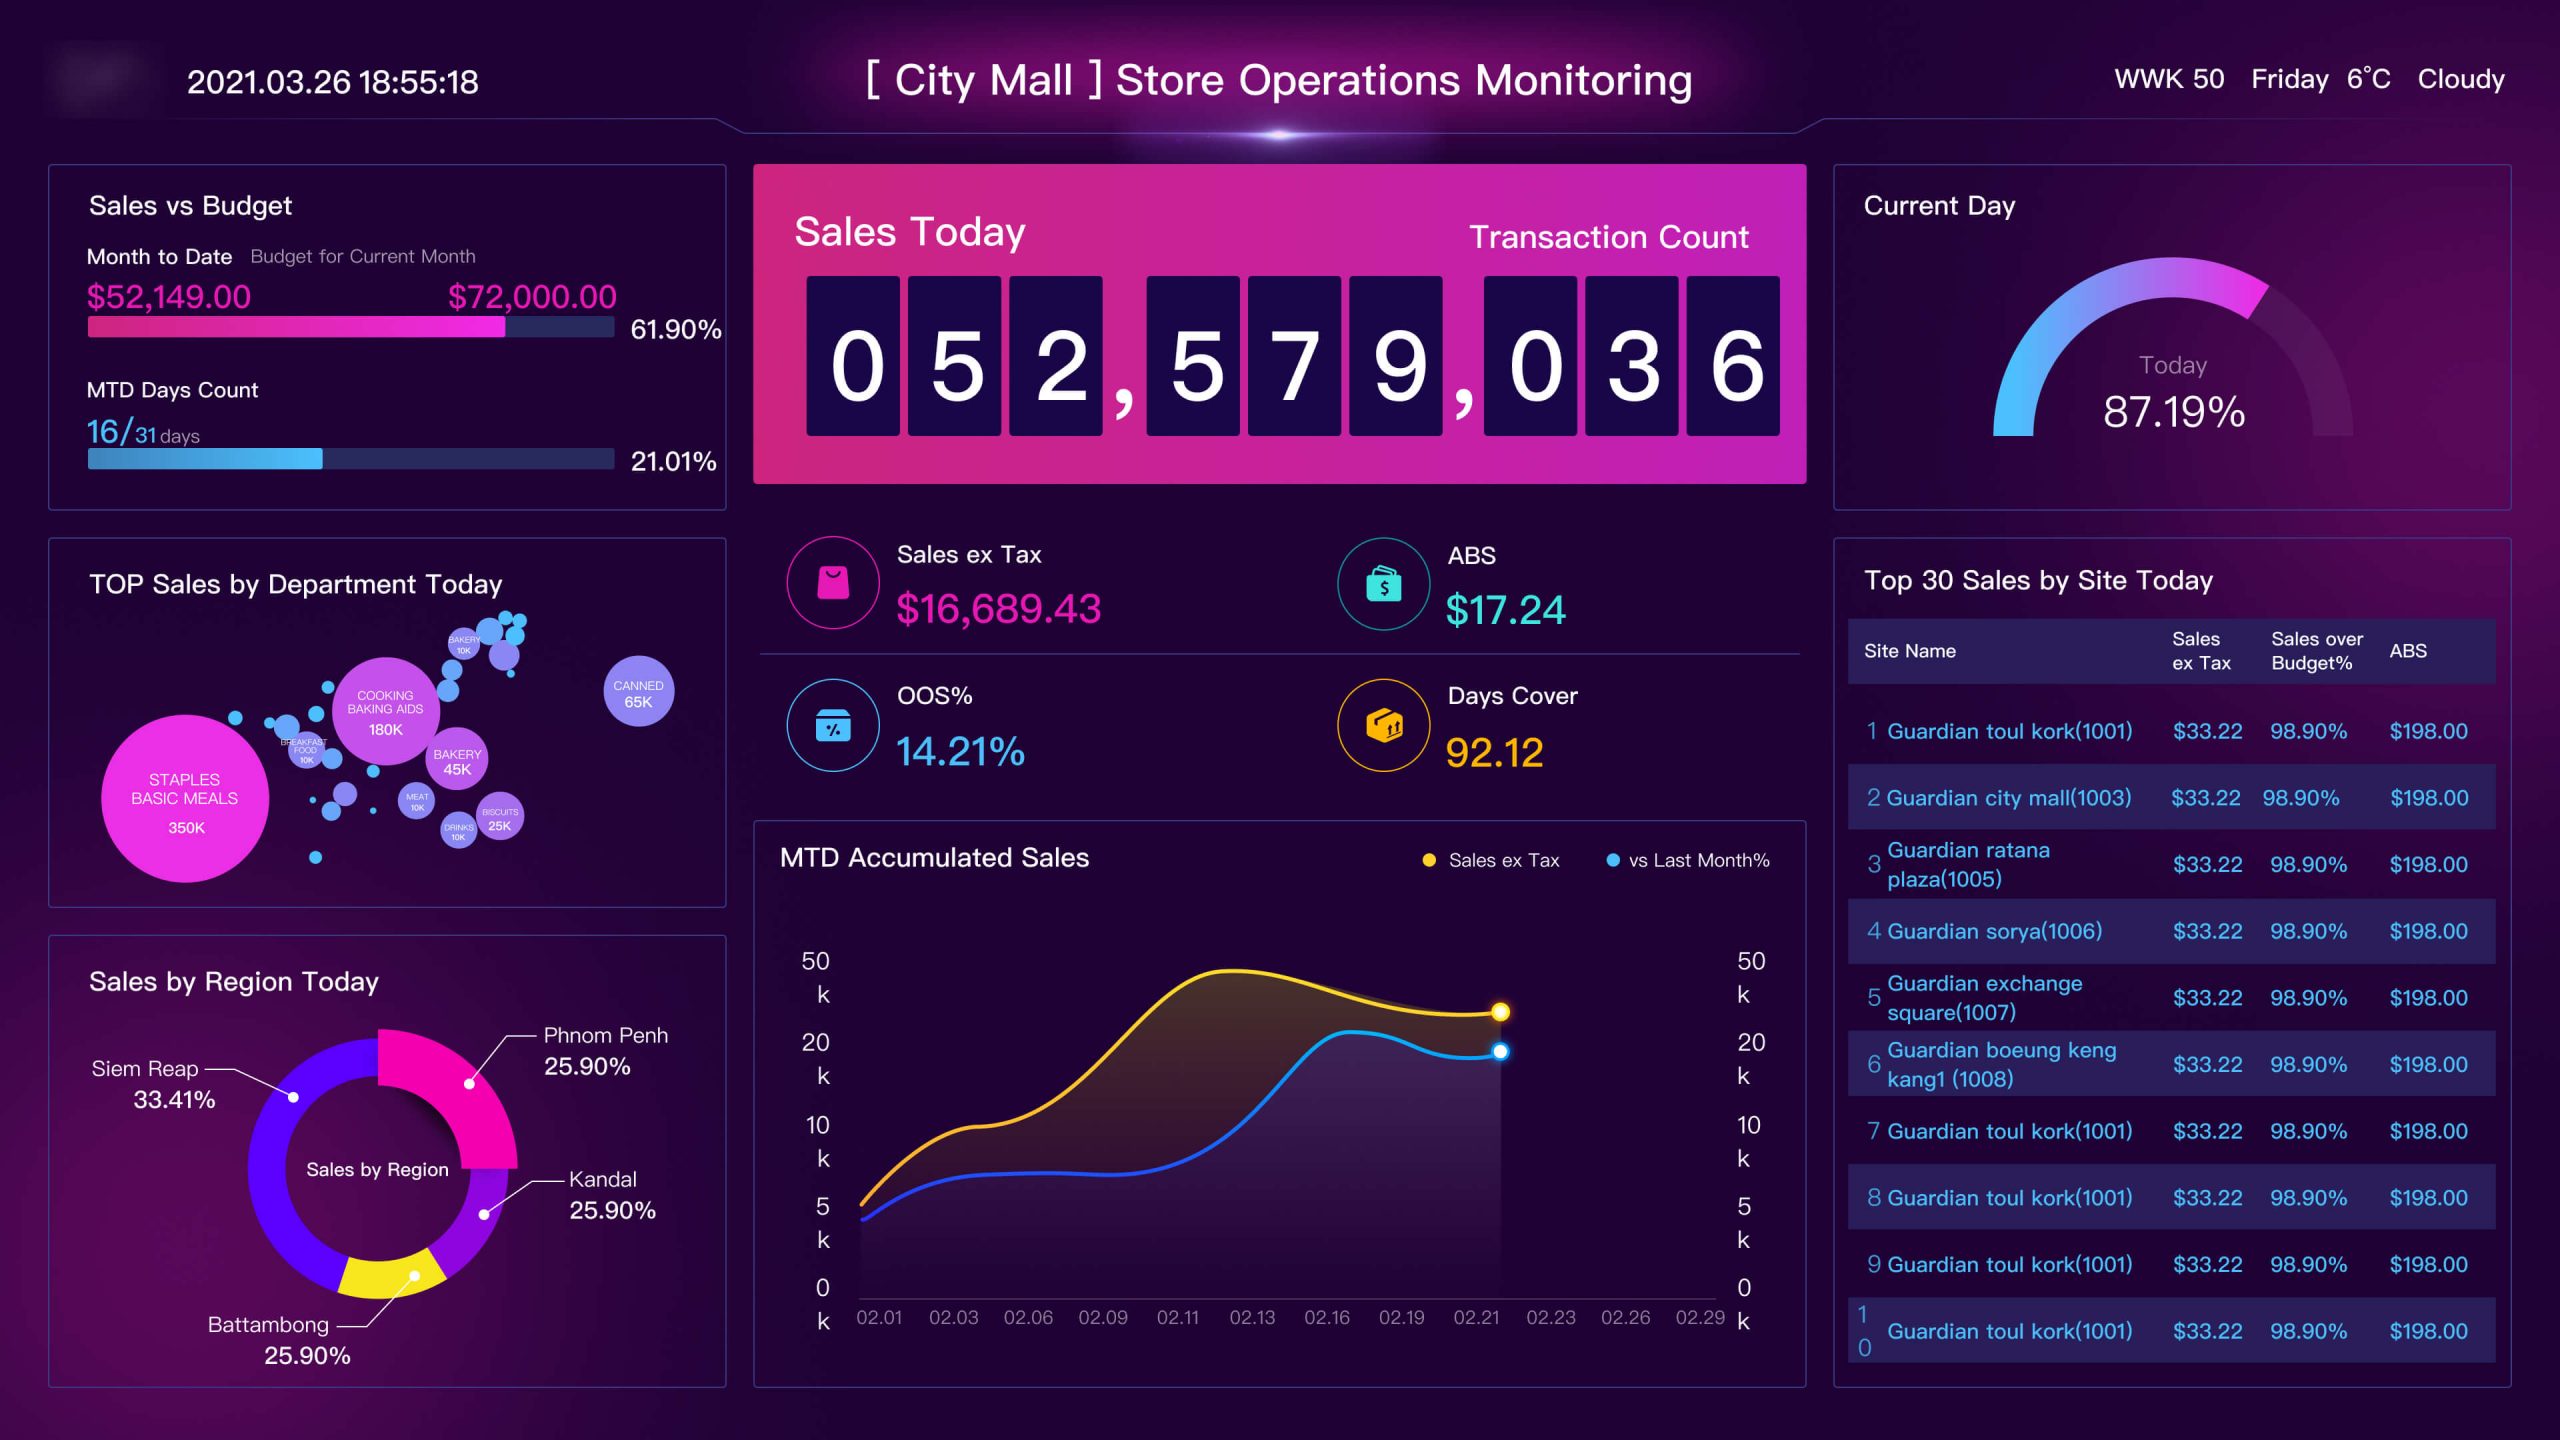This screenshot has width=2560, height=1440.
Task: Click the WWK 50 week label
Action: (2169, 79)
